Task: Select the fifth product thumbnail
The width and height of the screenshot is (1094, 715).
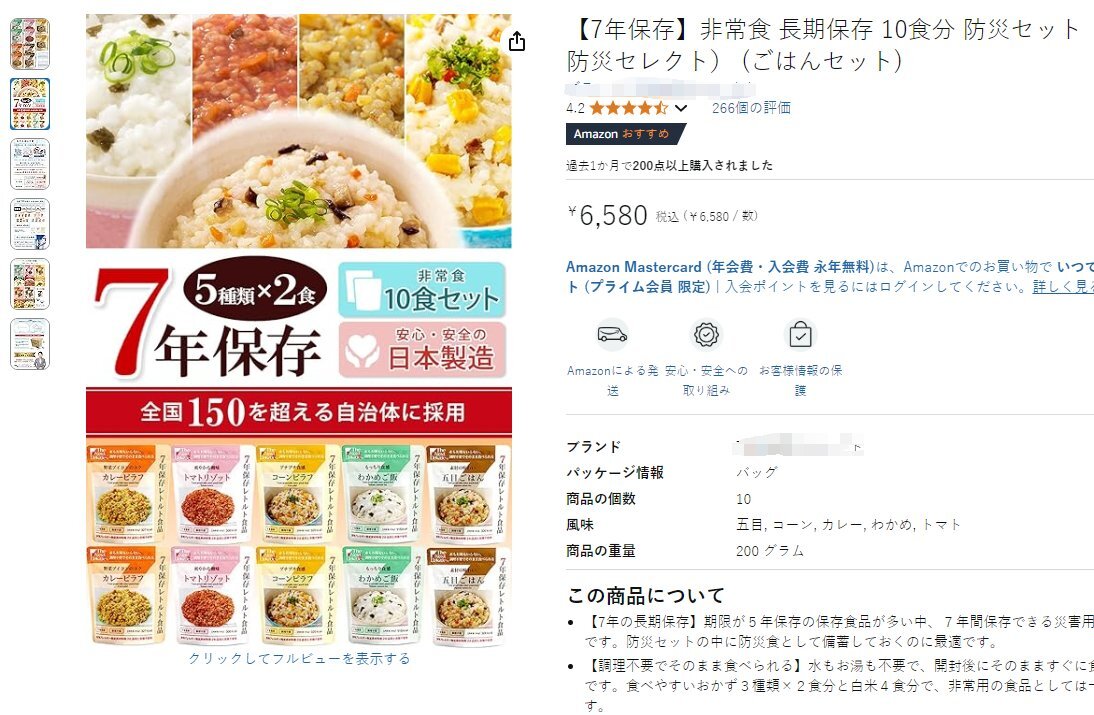Action: click(30, 284)
